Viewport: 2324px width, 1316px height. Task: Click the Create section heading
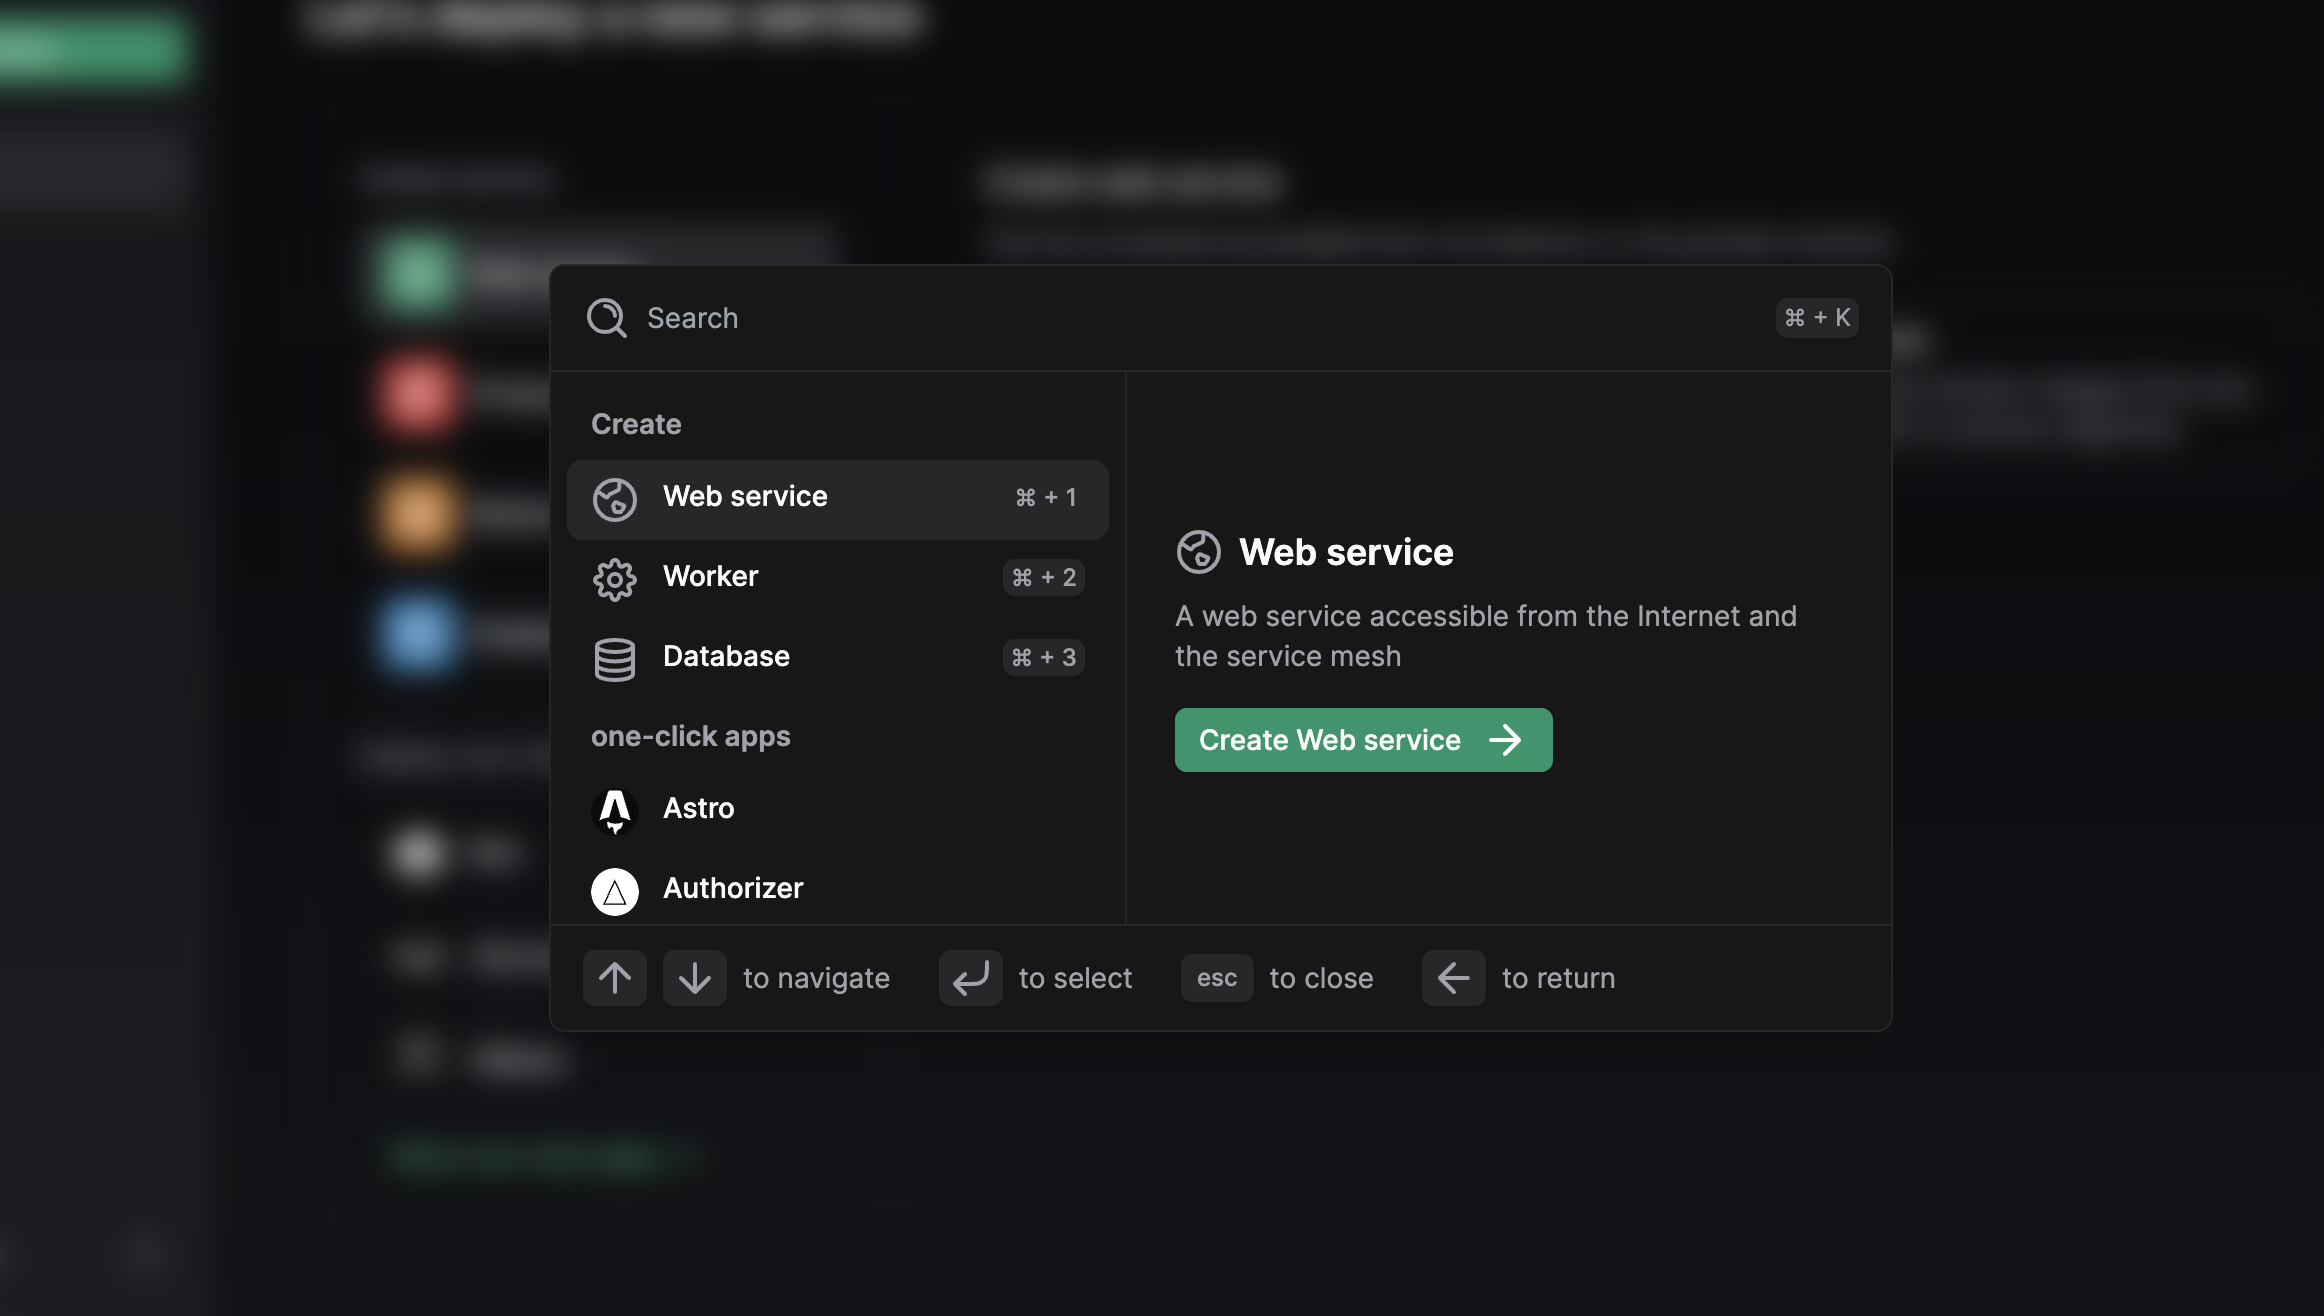click(636, 424)
